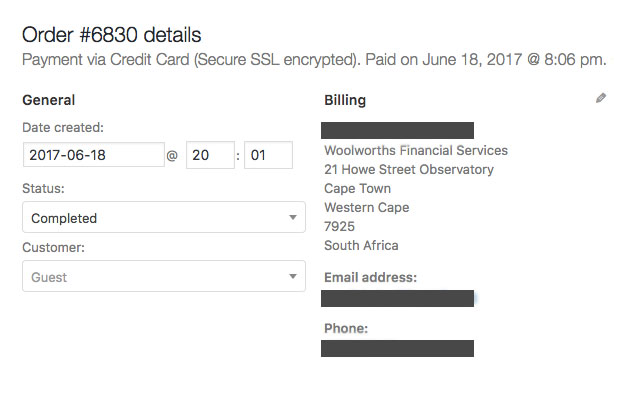Image resolution: width=624 pixels, height=401 pixels.
Task: Open the Customer dropdown showing Guest
Action: pyautogui.click(x=164, y=276)
